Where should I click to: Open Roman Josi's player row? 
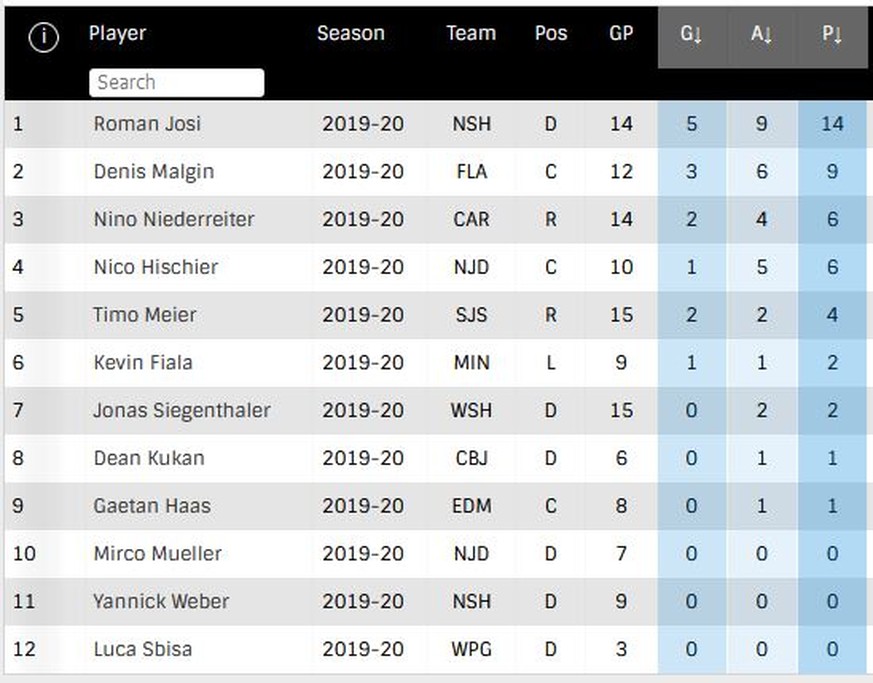(146, 124)
